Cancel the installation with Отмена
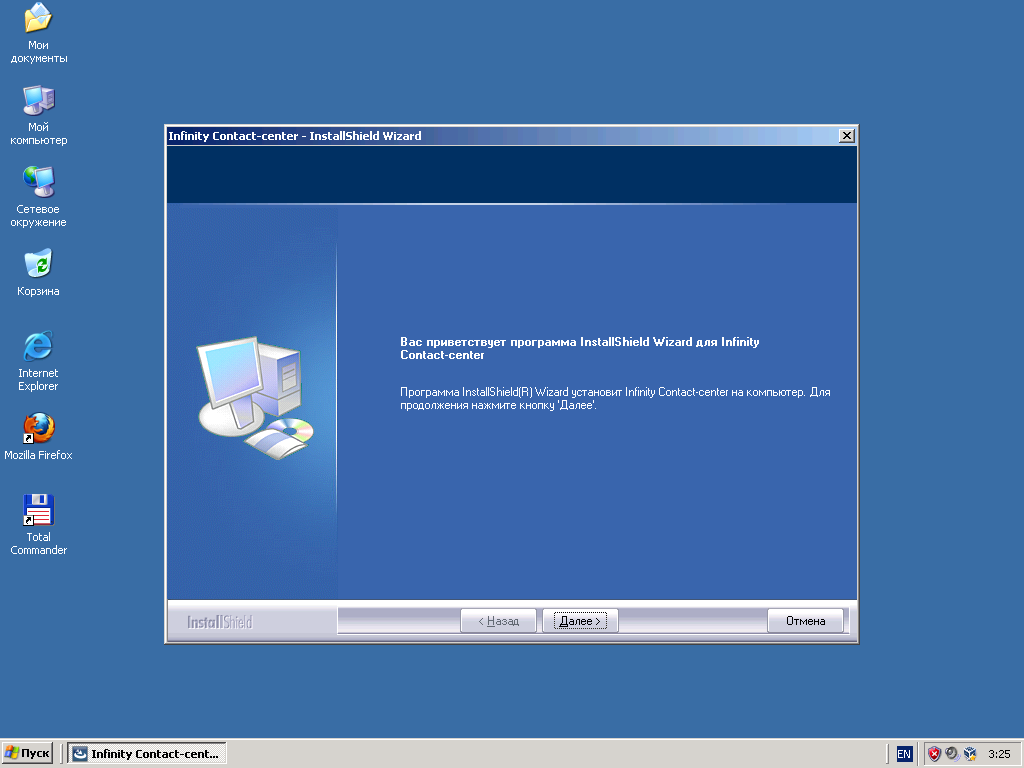This screenshot has width=1024, height=768. click(805, 620)
